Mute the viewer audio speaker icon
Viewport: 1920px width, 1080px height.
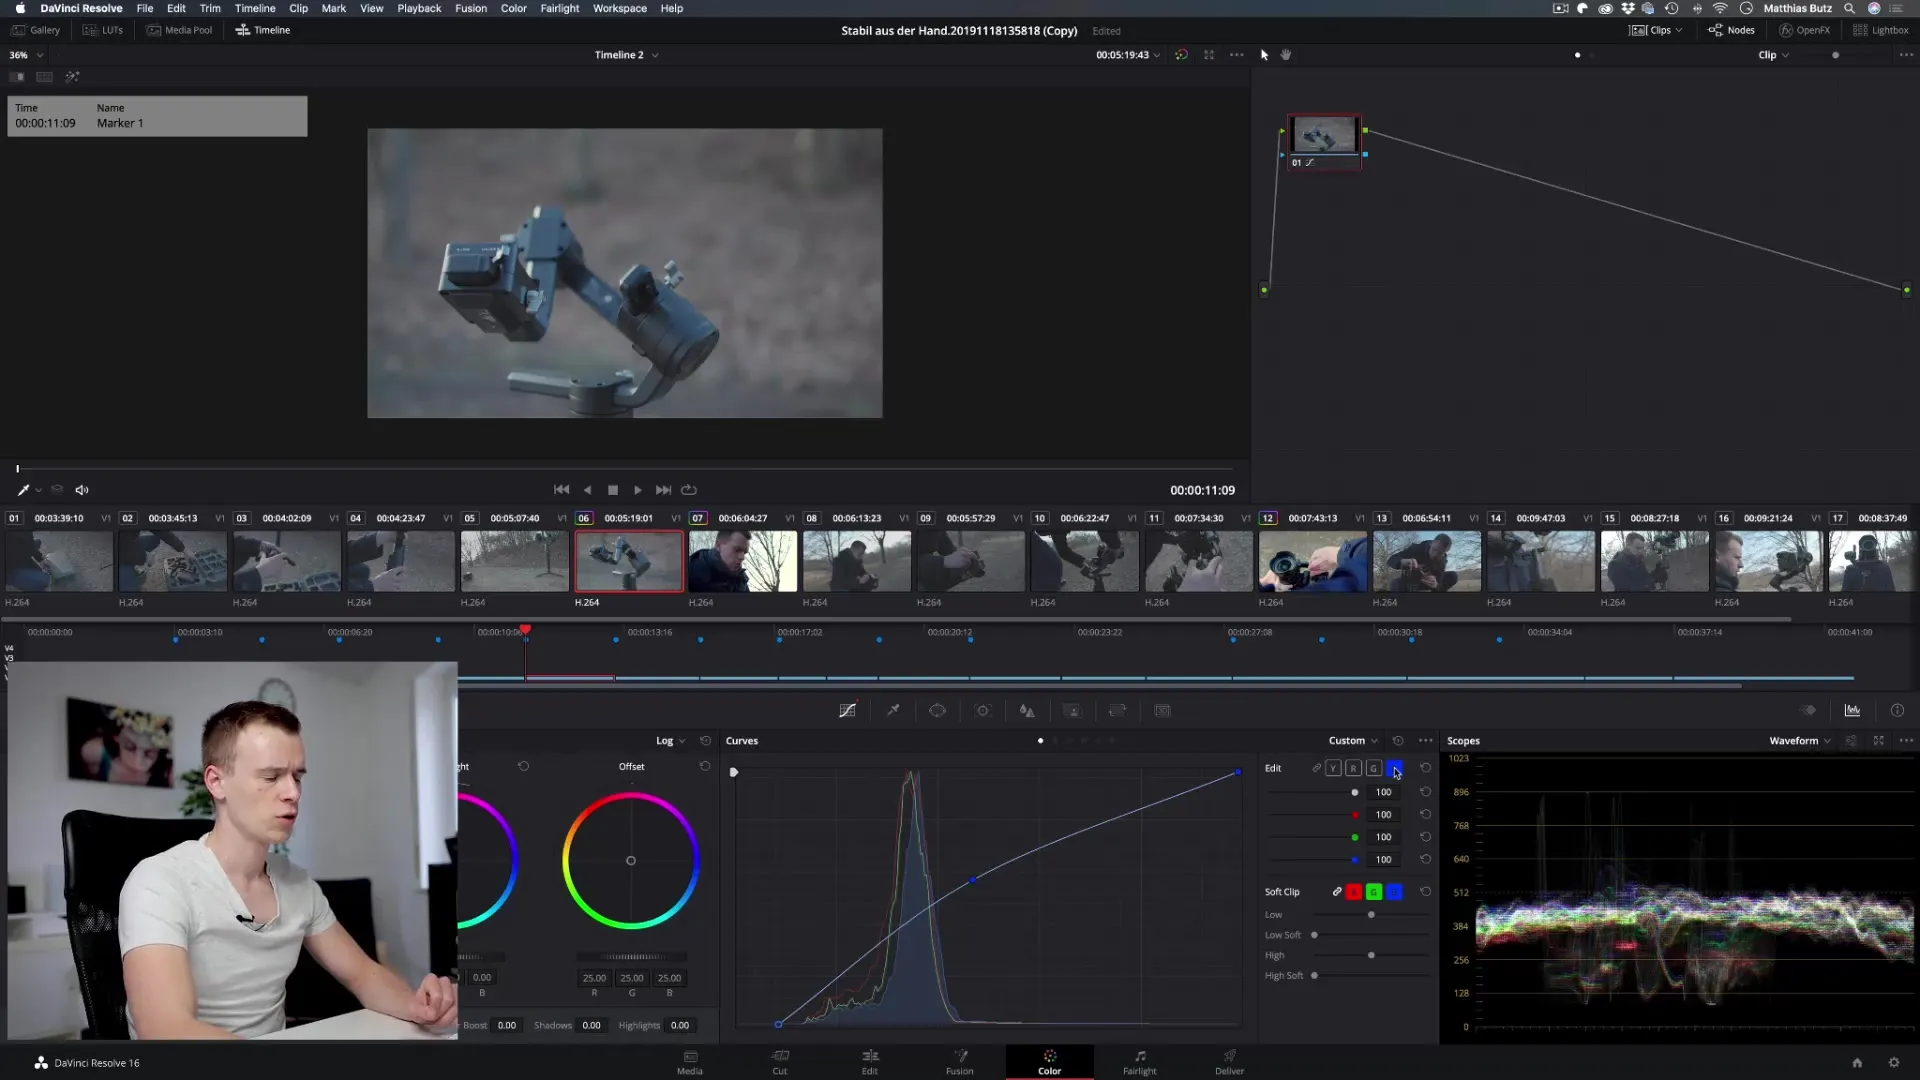[82, 490]
